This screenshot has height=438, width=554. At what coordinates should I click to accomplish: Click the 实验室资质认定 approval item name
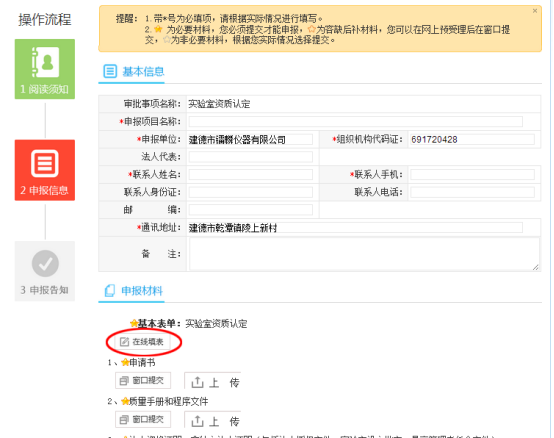pyautogui.click(x=219, y=104)
